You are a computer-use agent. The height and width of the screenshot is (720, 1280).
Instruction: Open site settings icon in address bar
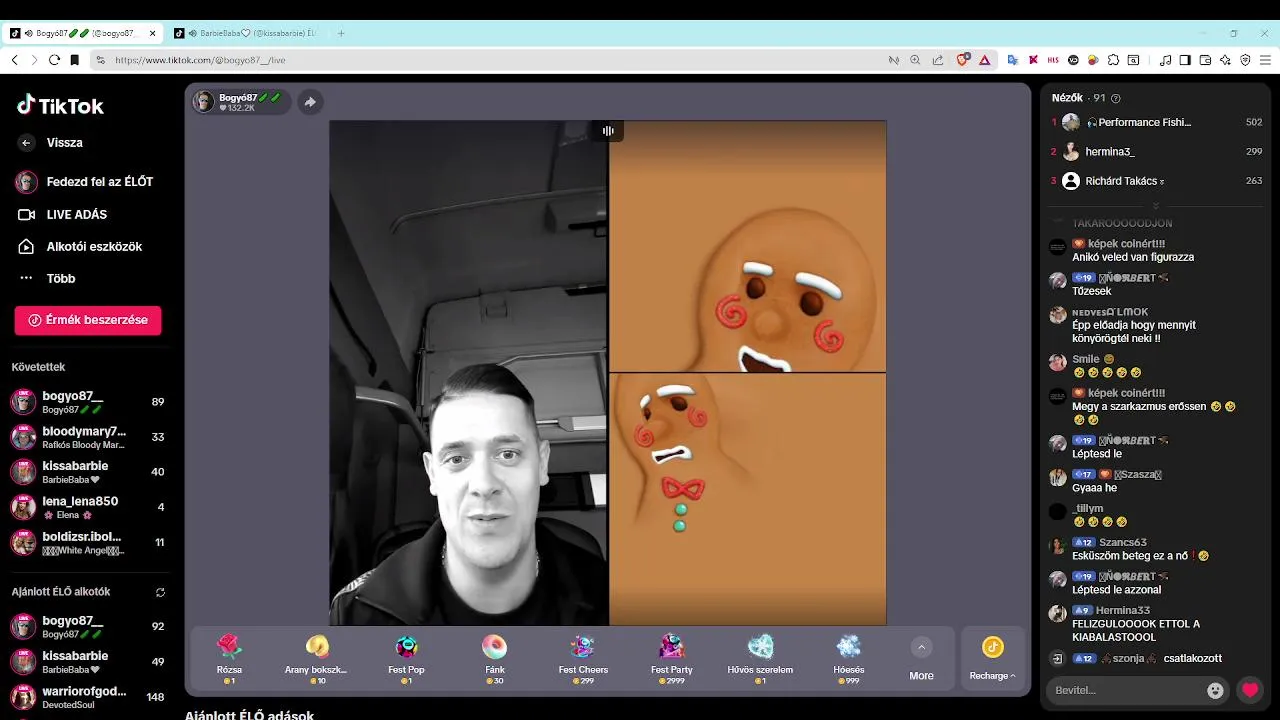click(x=100, y=60)
